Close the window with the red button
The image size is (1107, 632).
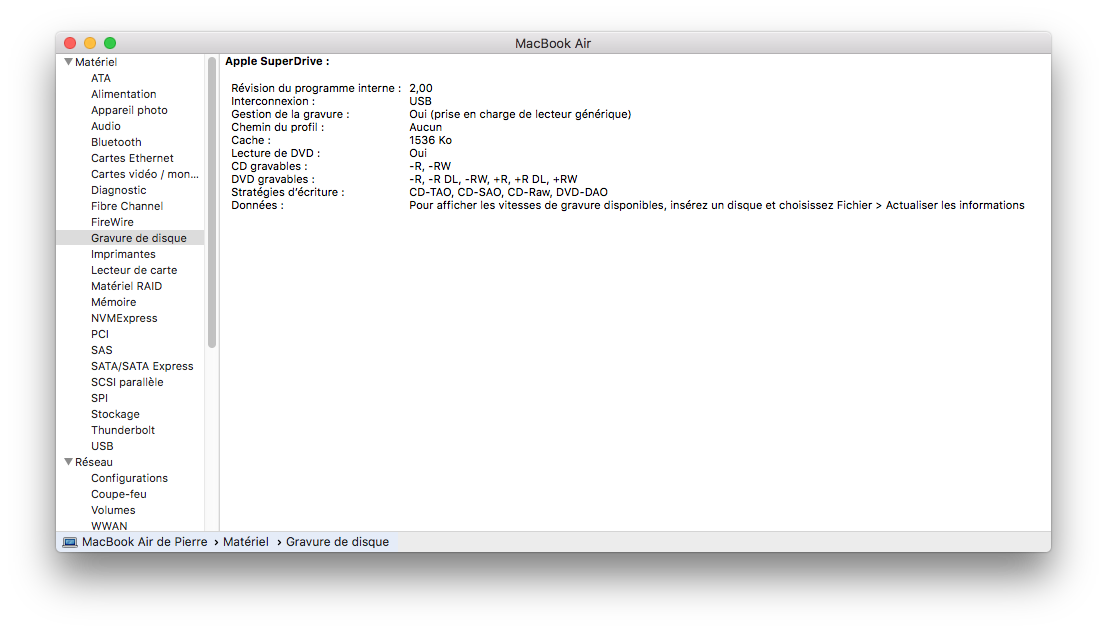click(70, 43)
